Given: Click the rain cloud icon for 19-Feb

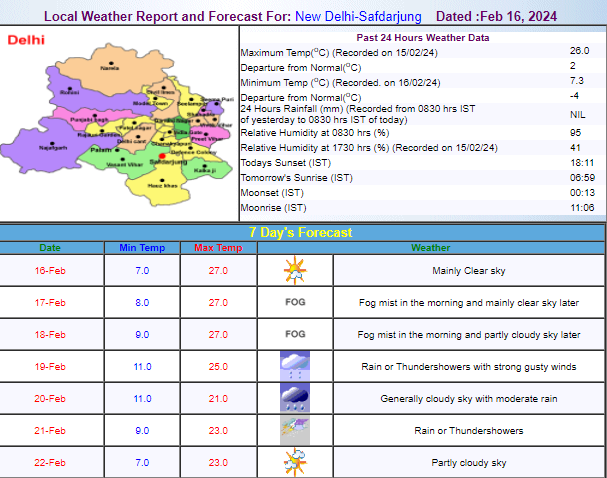Looking at the screenshot, I should (x=295, y=366).
